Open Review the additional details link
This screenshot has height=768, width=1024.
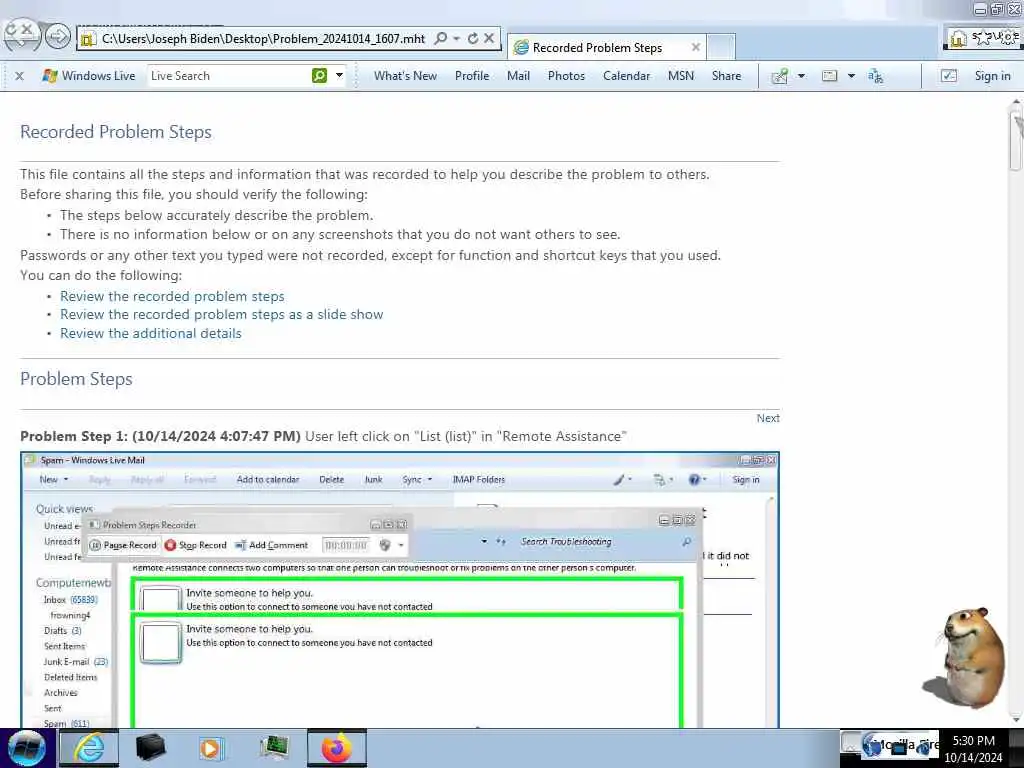[151, 334]
